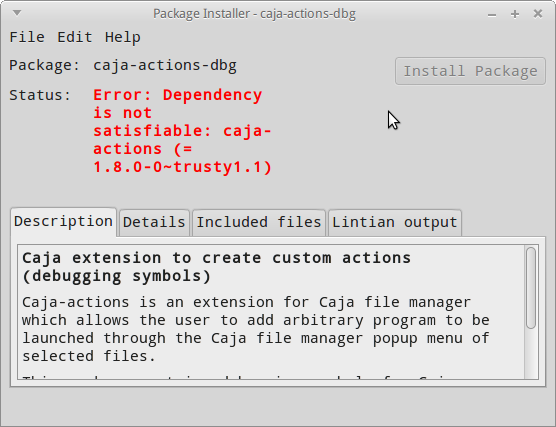Show the Lintian output tab
This screenshot has height=427, width=556.
[395, 223]
